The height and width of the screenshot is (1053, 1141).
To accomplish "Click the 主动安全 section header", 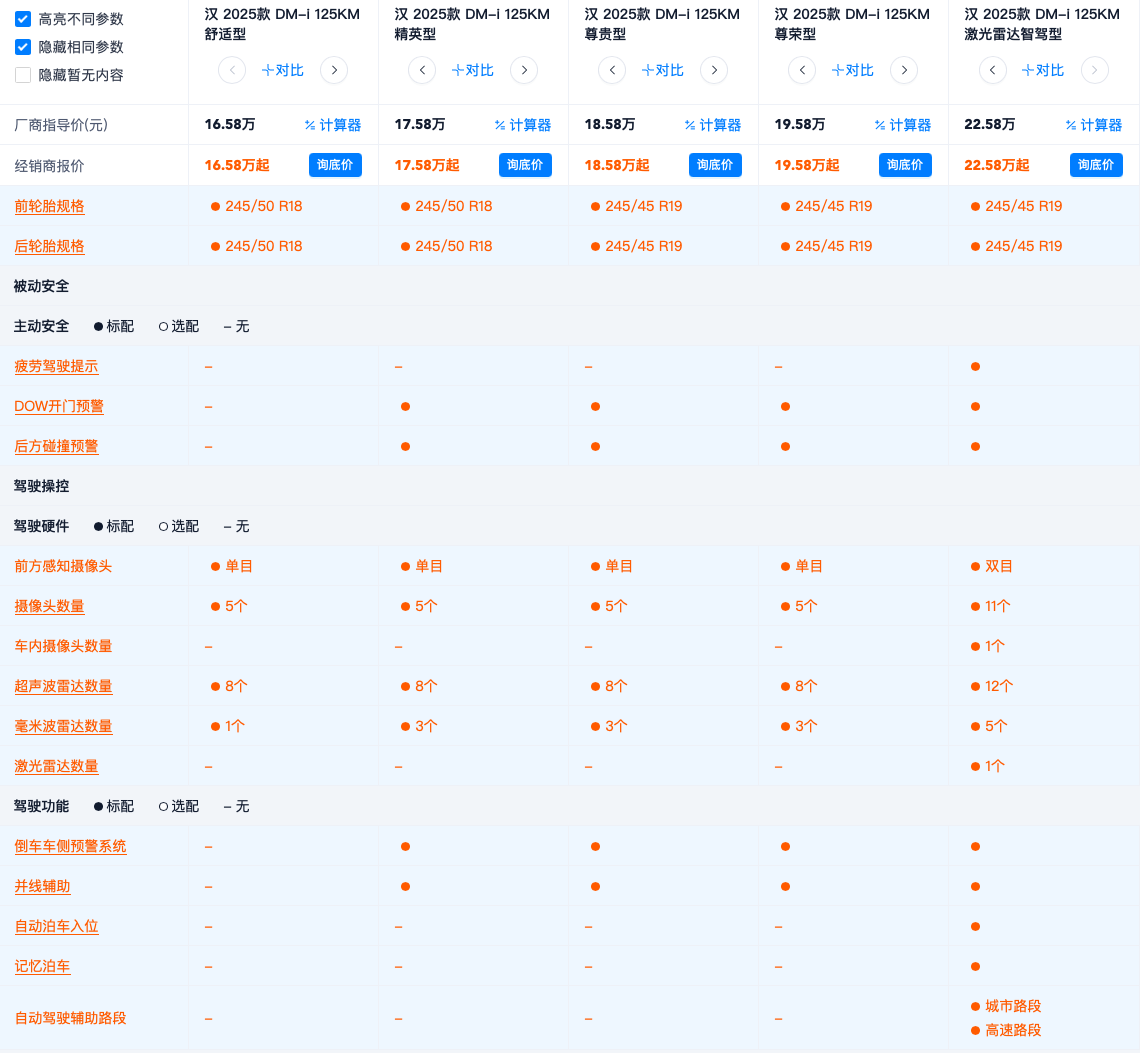I will click(x=41, y=327).
